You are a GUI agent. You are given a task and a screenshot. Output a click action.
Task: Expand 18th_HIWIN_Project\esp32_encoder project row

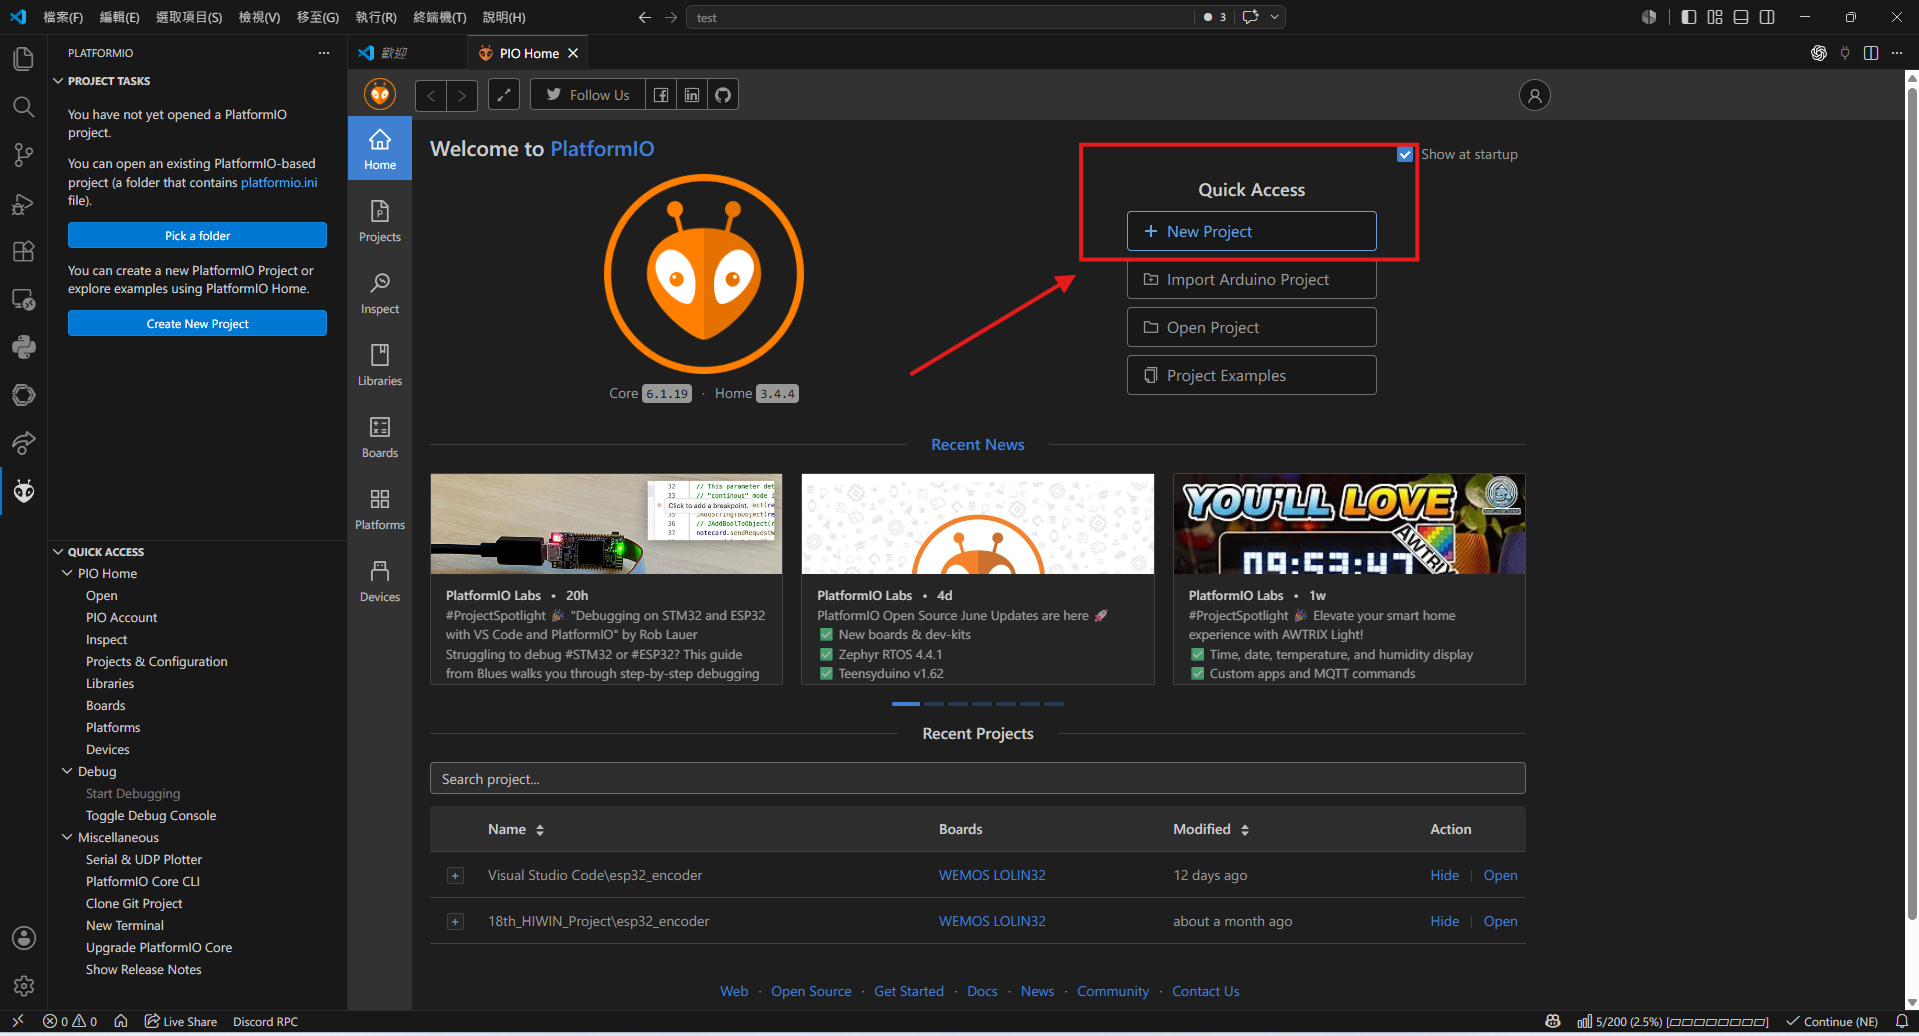[455, 922]
